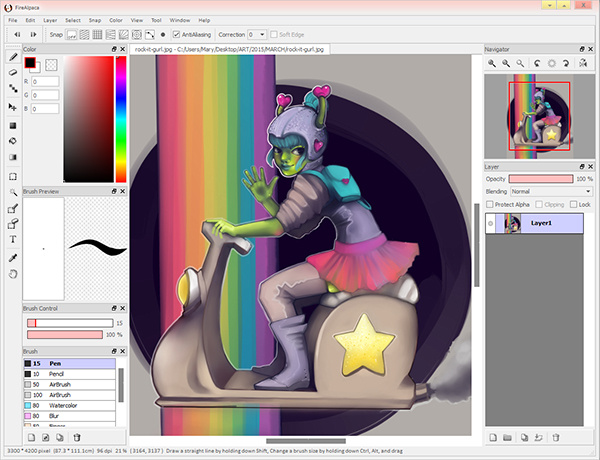Rotate canvas right in Navigator
The height and width of the screenshot is (460, 600).
[x=566, y=63]
